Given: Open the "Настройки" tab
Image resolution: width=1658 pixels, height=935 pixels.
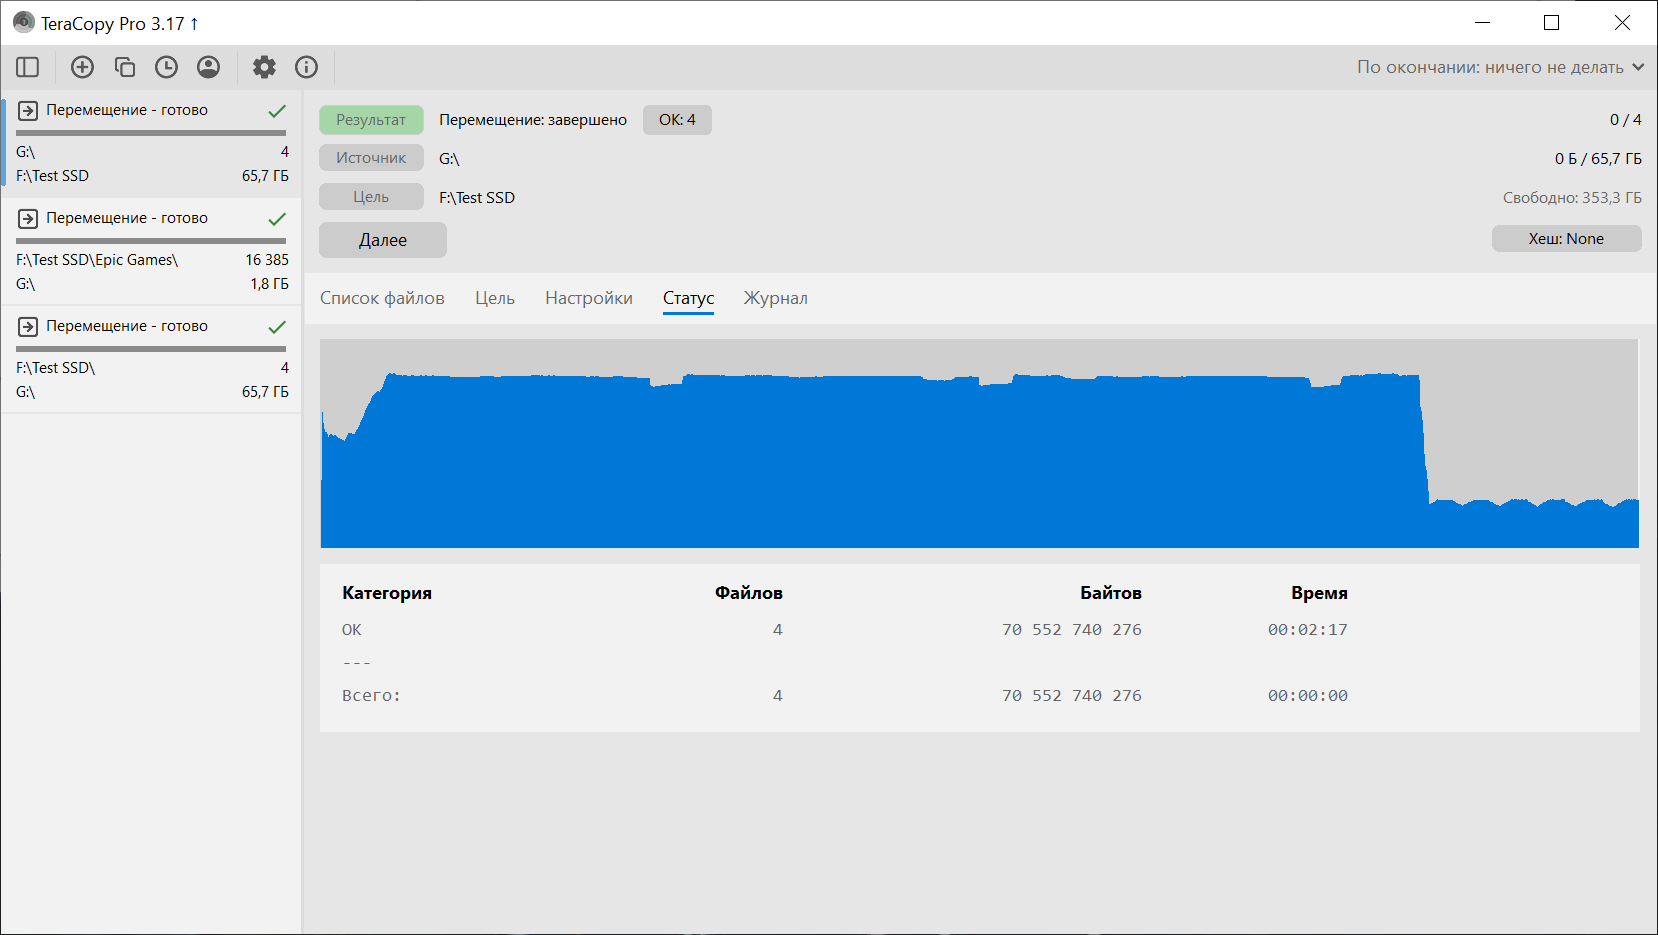Looking at the screenshot, I should click(589, 298).
